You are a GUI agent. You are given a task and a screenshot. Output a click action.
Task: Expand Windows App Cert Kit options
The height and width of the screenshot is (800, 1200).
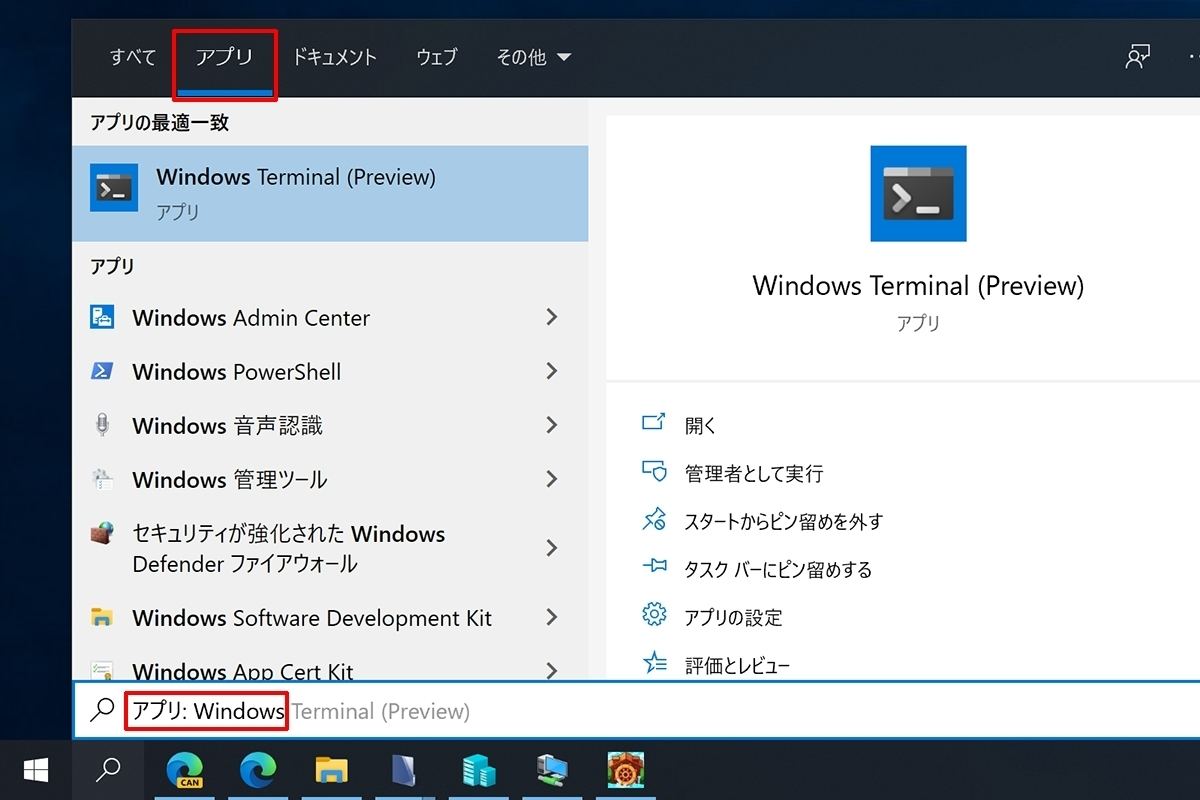pyautogui.click(x=551, y=670)
